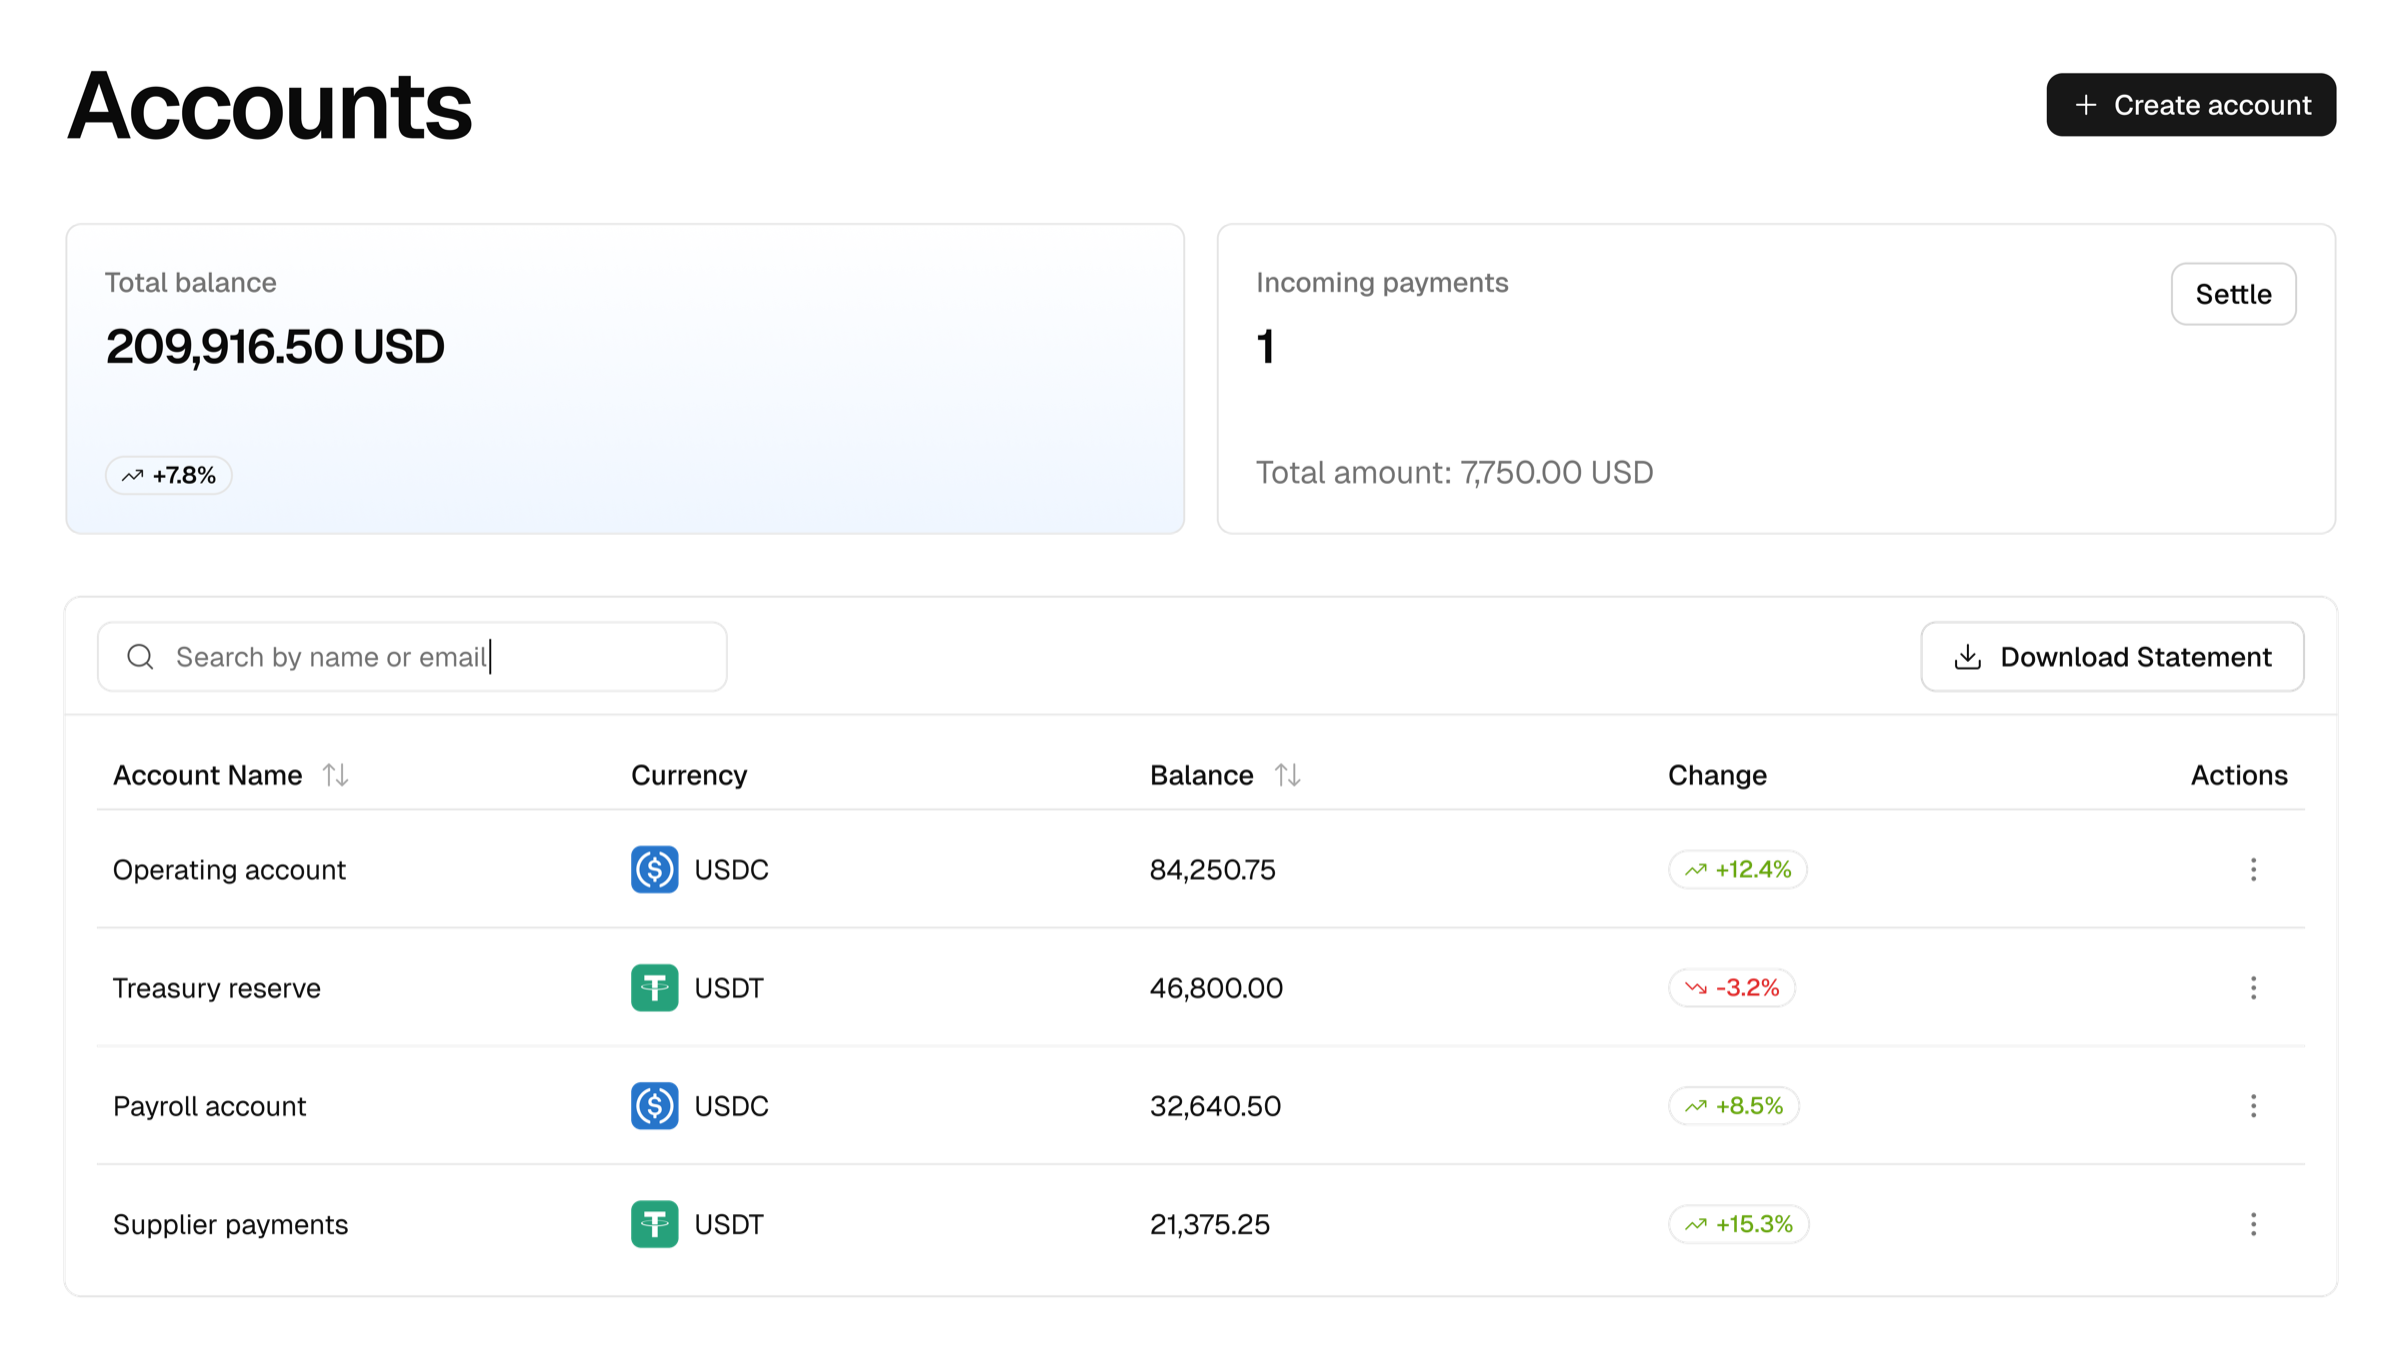Click the -3.2% change badge

pyautogui.click(x=1732, y=988)
